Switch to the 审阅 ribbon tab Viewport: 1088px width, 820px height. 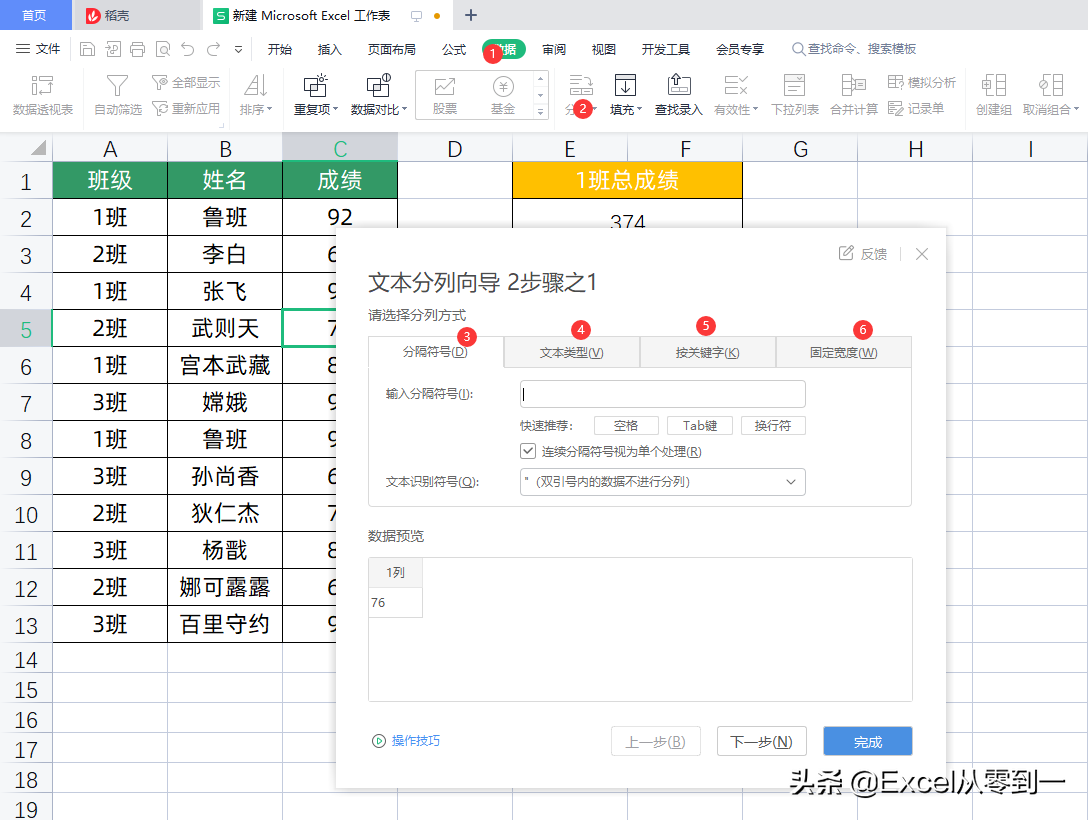[554, 49]
